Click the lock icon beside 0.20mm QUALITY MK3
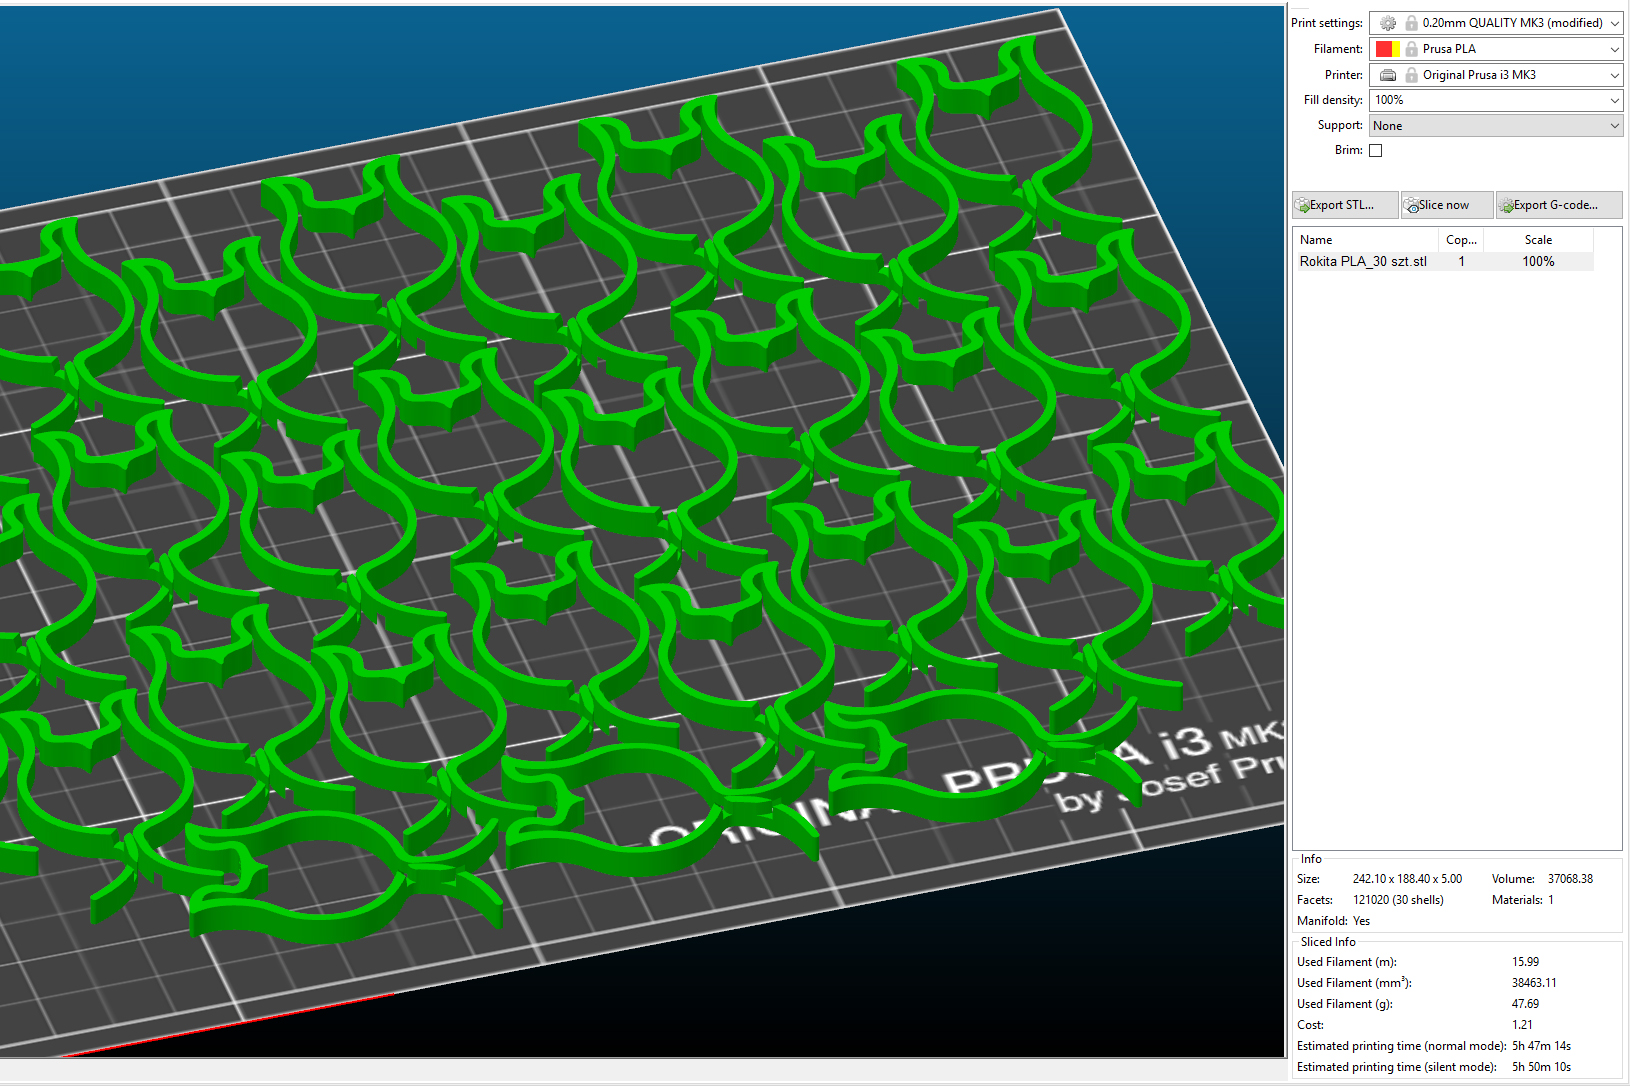Image resolution: width=1630 pixels, height=1086 pixels. (x=1411, y=23)
